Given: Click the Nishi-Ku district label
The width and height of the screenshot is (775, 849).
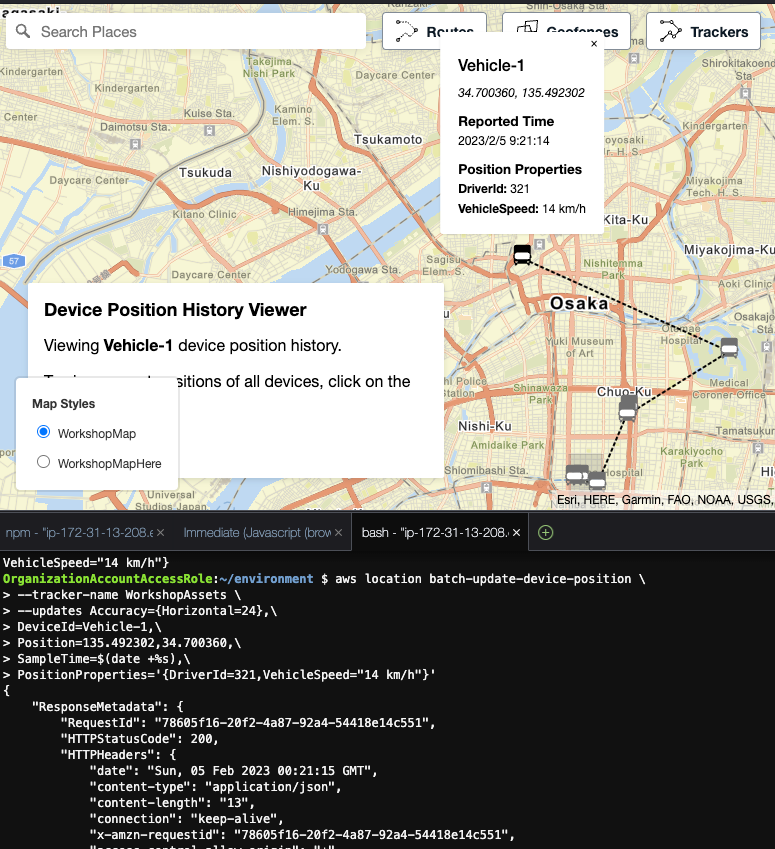Looking at the screenshot, I should 485,426.
